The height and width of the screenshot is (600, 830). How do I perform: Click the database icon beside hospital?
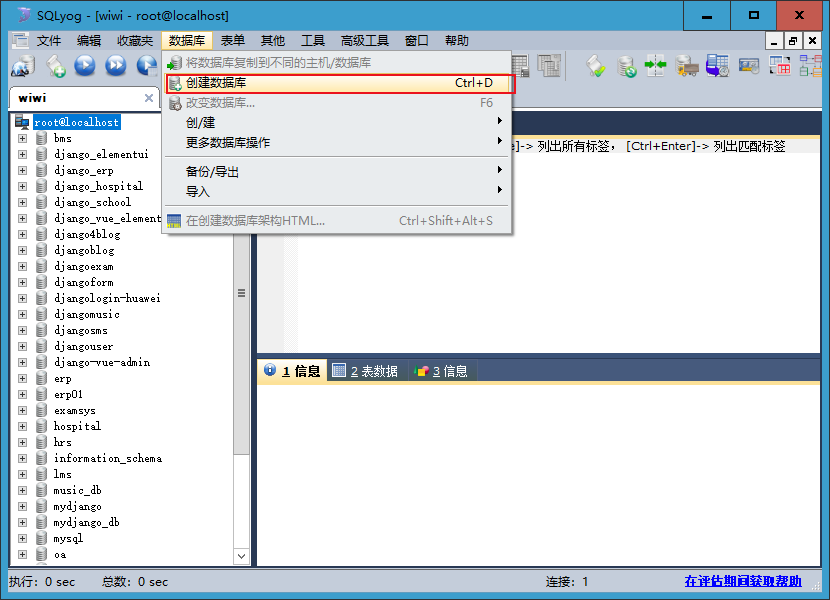click(x=42, y=426)
